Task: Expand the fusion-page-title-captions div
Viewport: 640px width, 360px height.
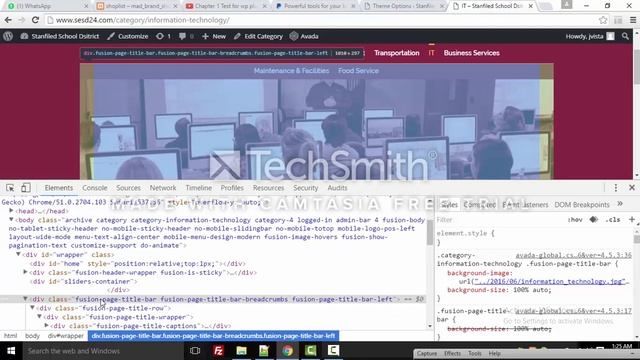Action: tap(47, 326)
